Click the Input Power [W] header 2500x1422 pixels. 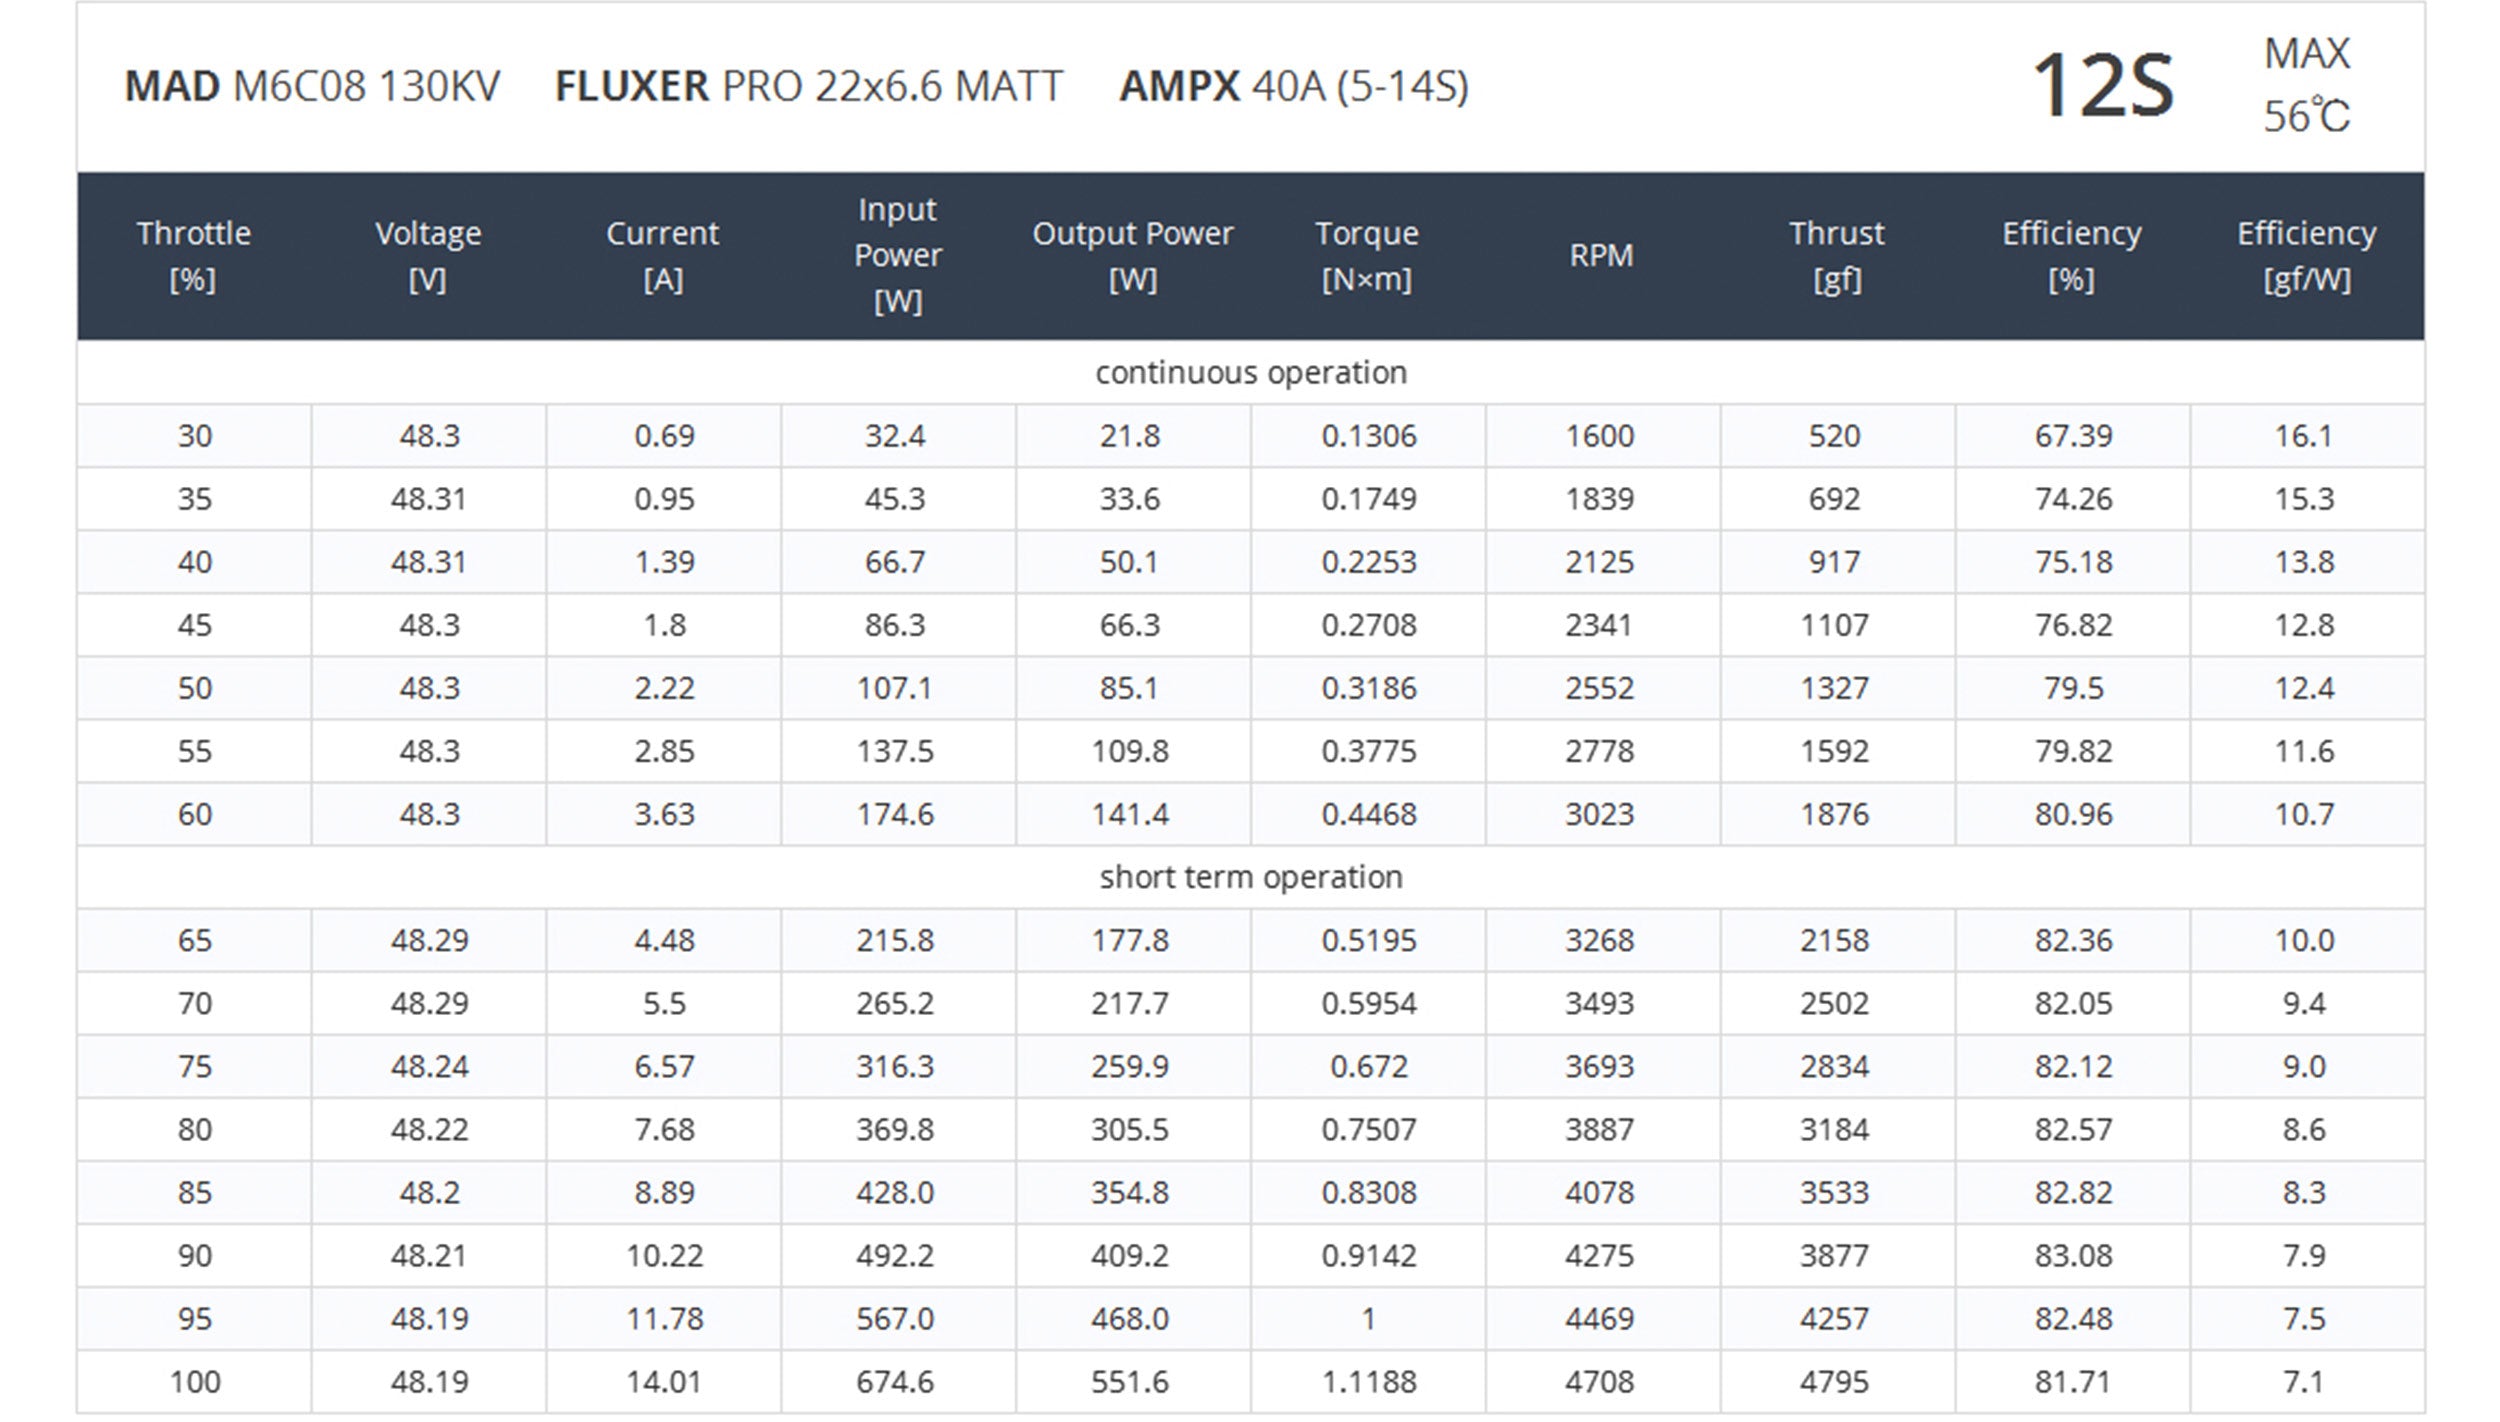897,256
